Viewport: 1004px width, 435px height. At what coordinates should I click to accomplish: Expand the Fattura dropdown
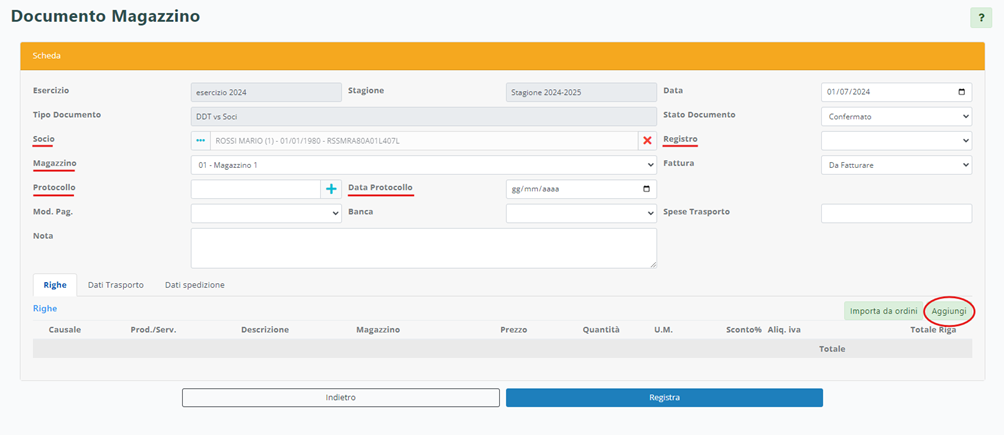point(896,165)
